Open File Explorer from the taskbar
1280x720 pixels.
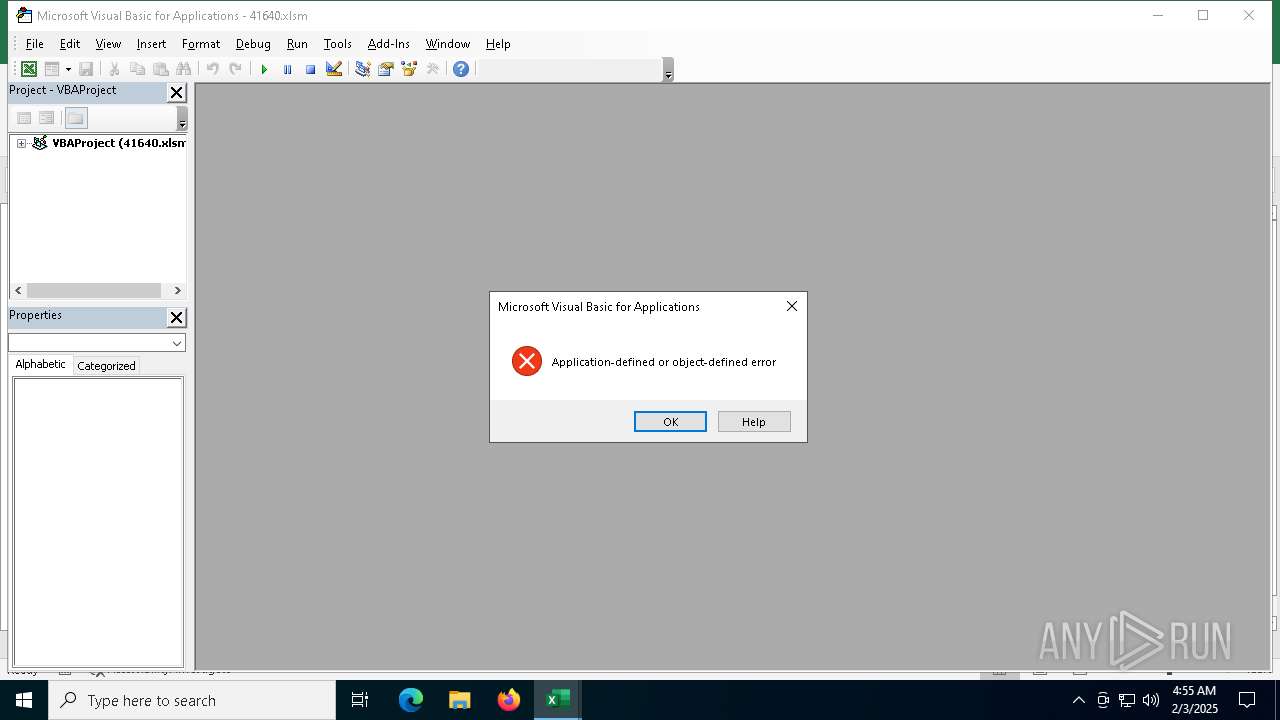[x=460, y=700]
